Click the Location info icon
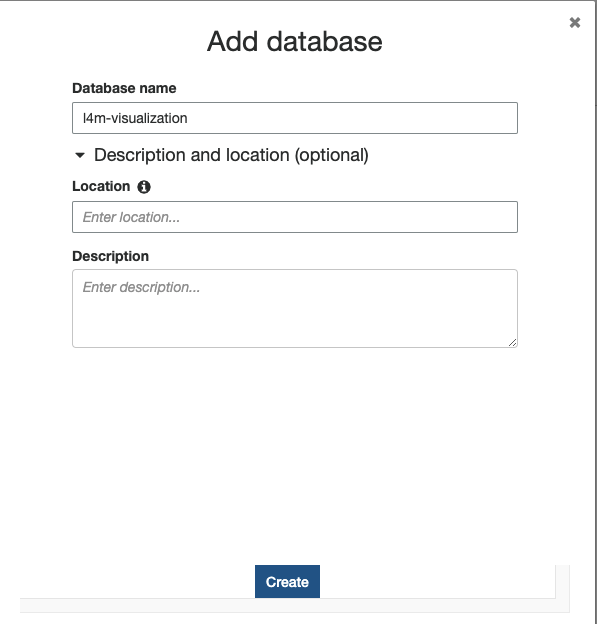 (144, 187)
